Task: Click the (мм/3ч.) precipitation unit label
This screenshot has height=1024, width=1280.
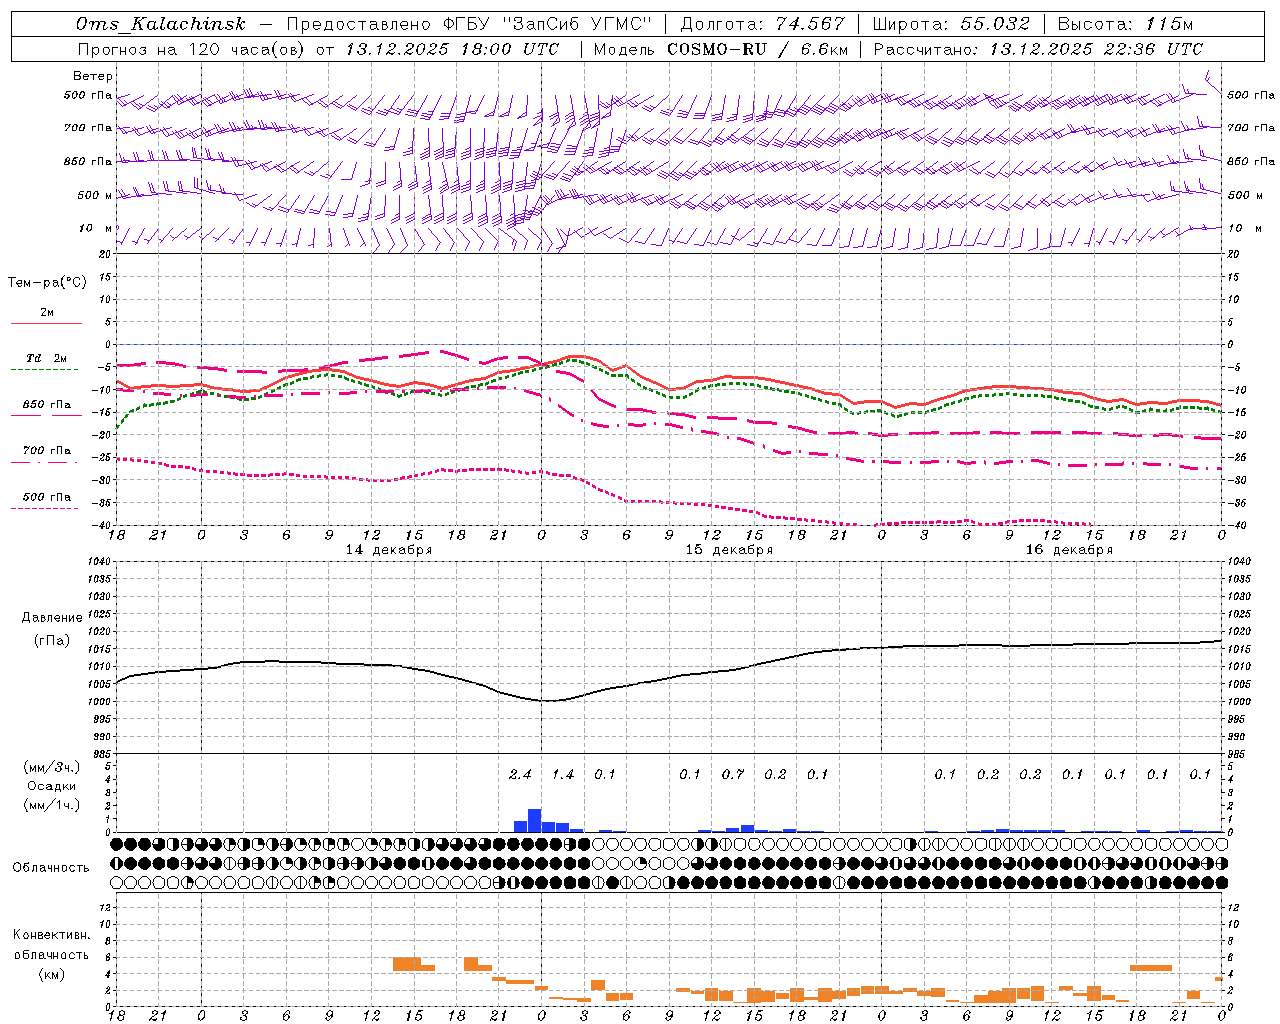Action: pyautogui.click(x=52, y=768)
